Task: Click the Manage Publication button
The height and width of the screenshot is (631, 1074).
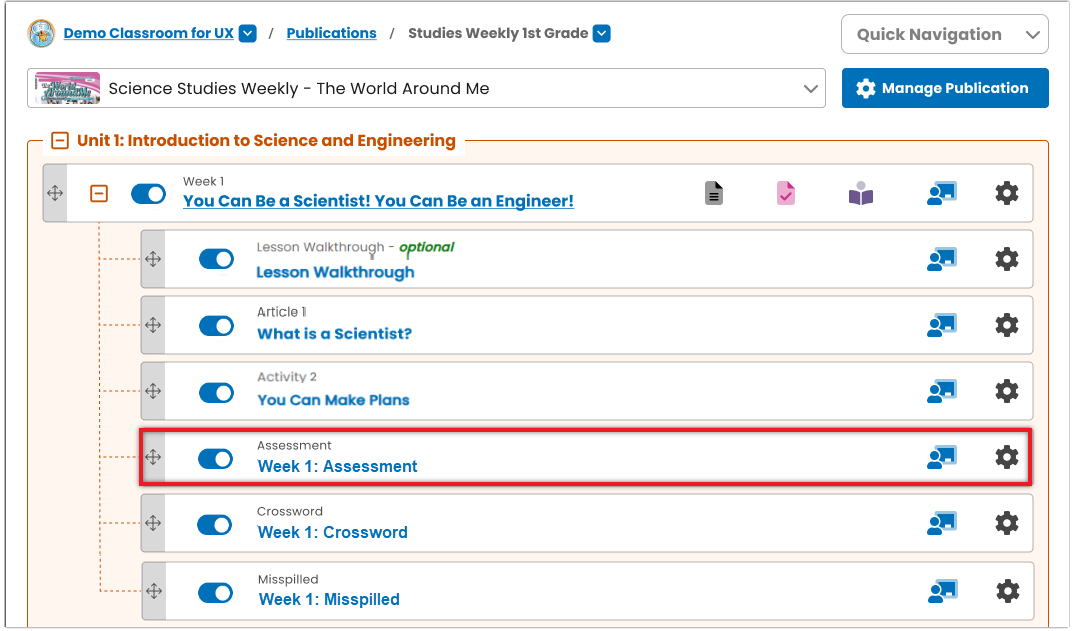Action: 945,88
